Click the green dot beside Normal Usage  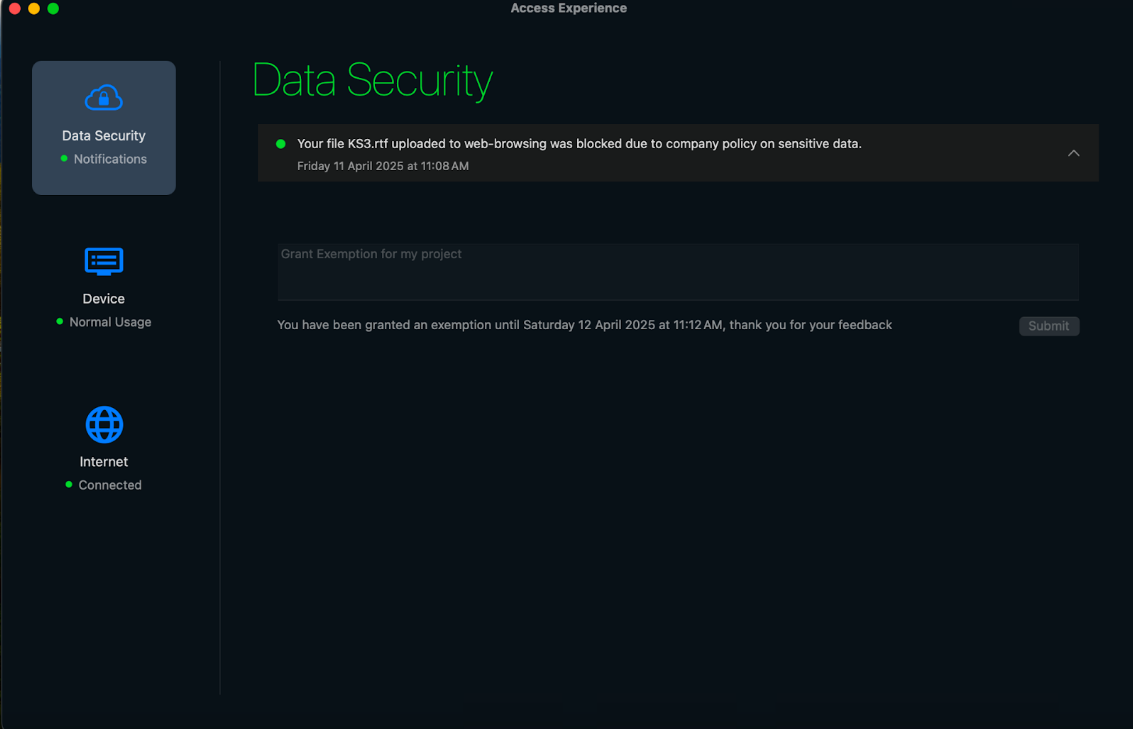pyautogui.click(x=60, y=322)
